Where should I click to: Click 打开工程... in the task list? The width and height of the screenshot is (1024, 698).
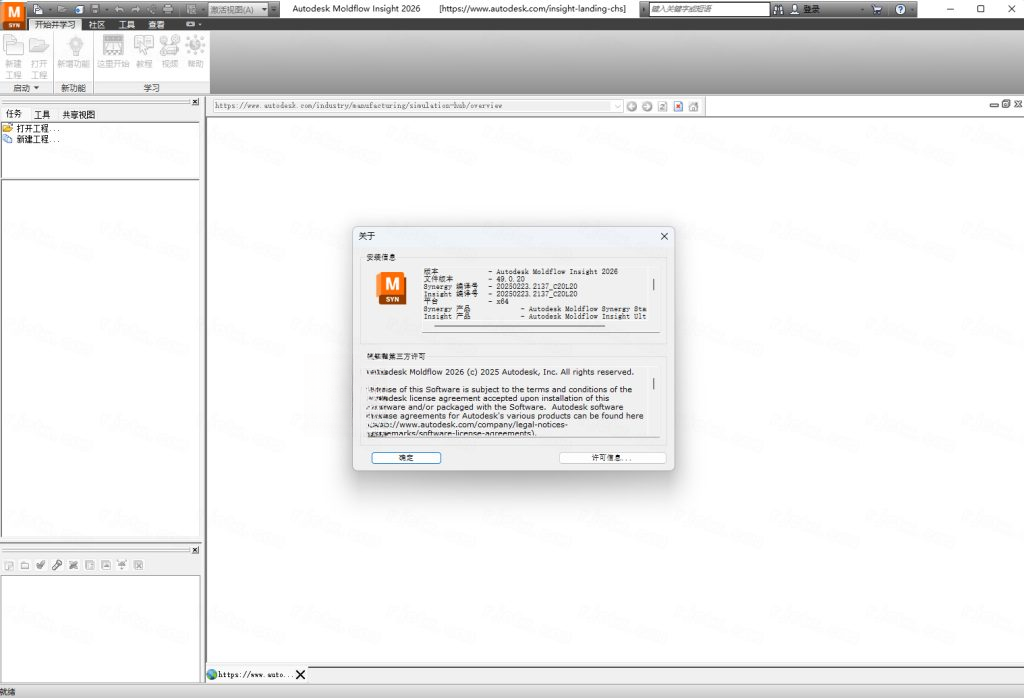[x=37, y=129]
